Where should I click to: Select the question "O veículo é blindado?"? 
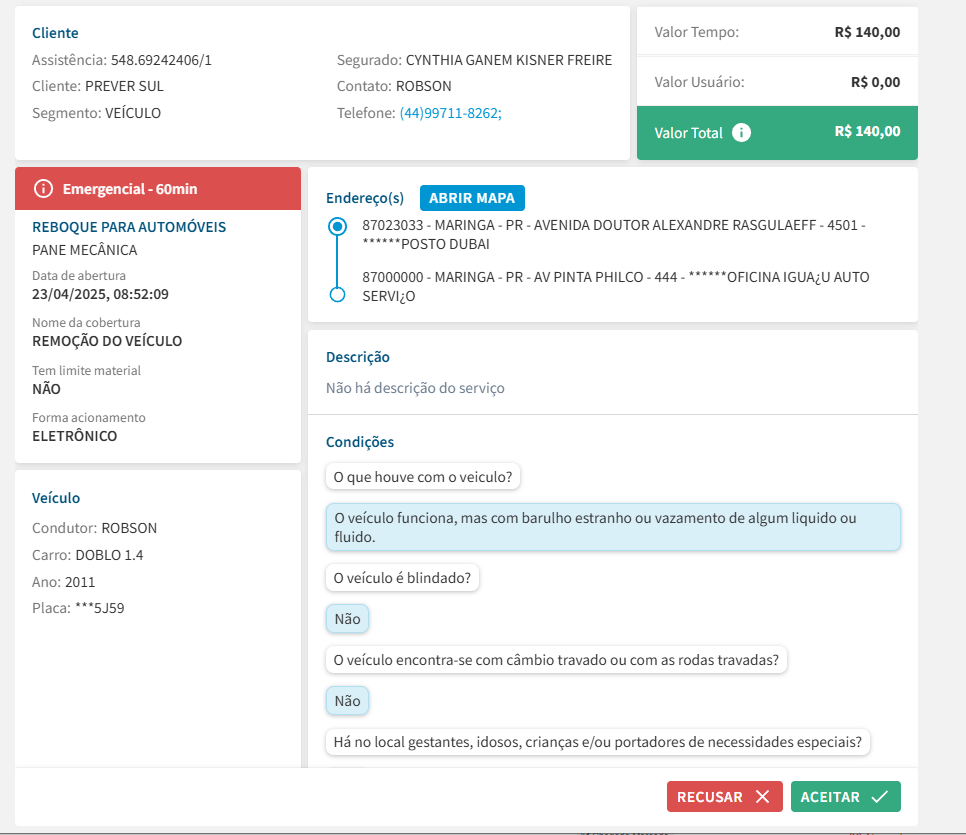[402, 578]
